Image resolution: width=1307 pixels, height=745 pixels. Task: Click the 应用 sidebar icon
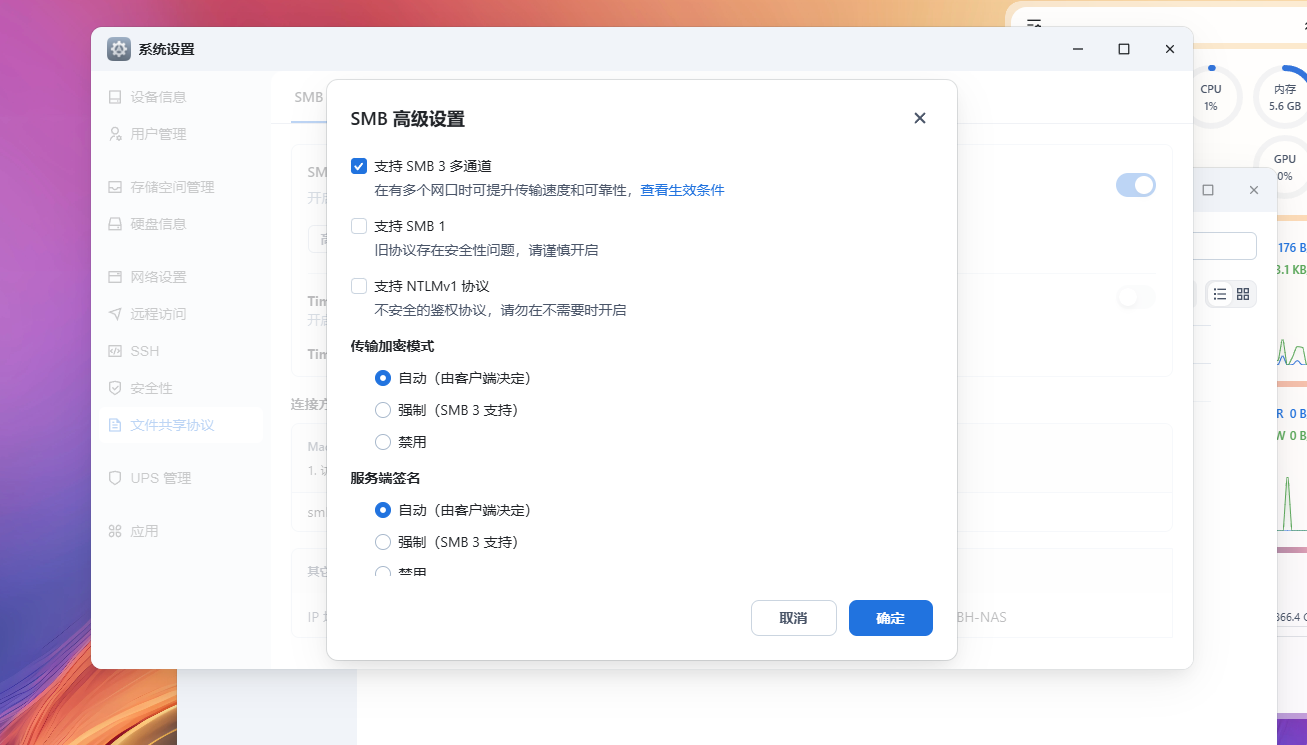coord(115,531)
